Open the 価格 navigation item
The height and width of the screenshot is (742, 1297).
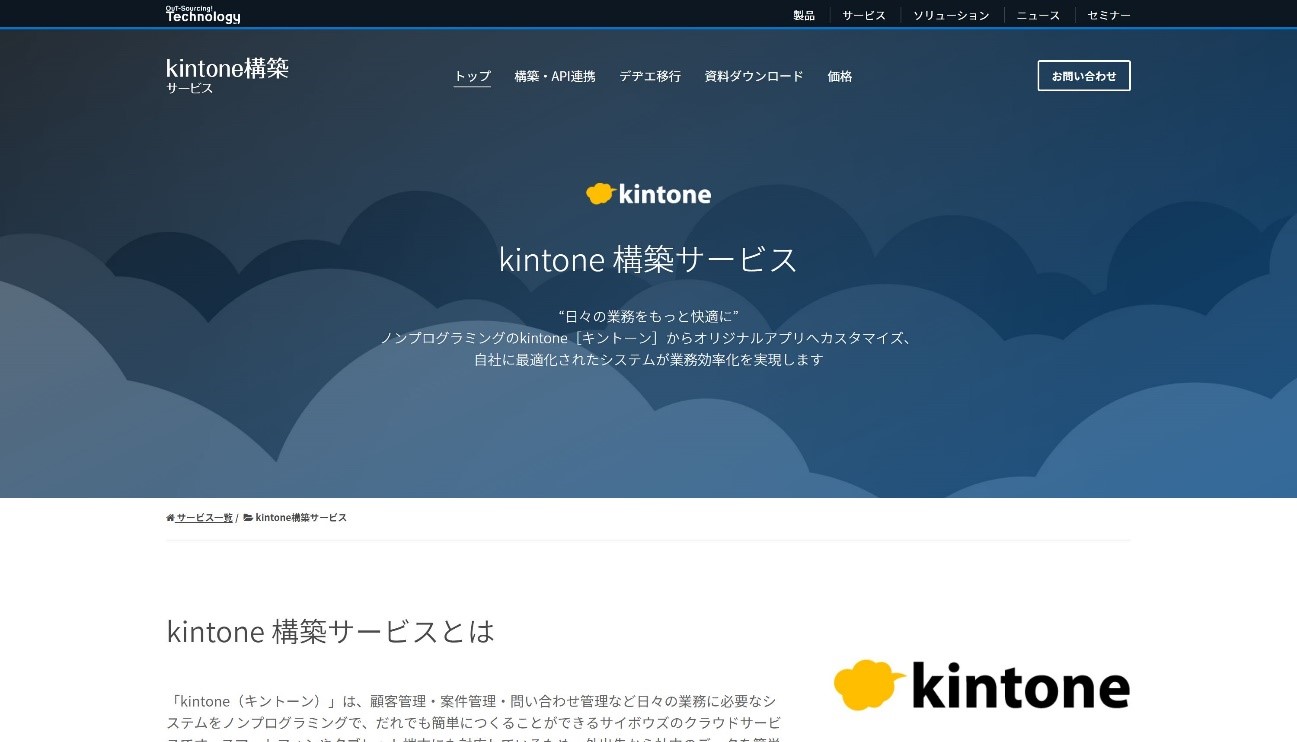coord(840,76)
